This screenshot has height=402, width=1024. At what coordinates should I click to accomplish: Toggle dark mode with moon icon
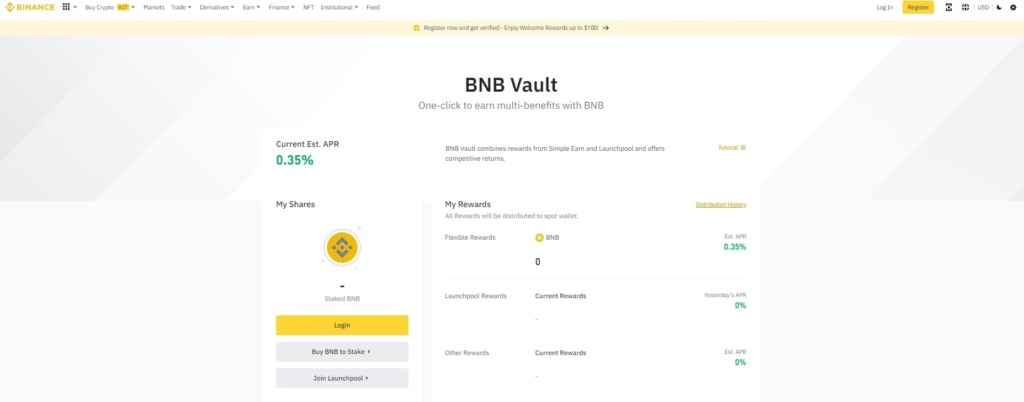998,7
